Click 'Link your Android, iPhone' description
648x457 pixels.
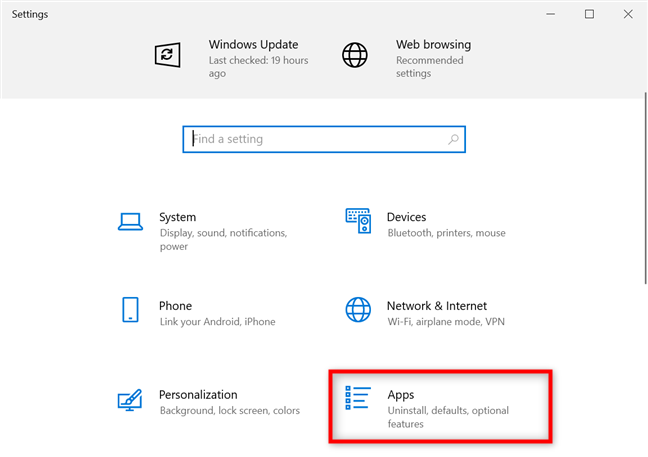pyautogui.click(x=217, y=322)
